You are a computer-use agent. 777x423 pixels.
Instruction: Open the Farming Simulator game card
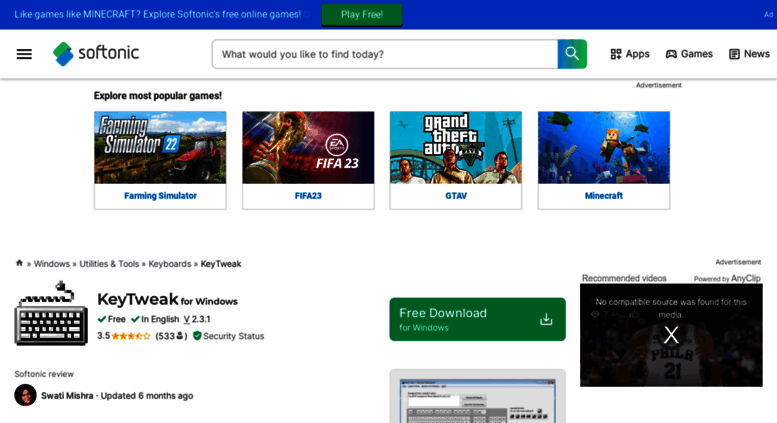160,160
